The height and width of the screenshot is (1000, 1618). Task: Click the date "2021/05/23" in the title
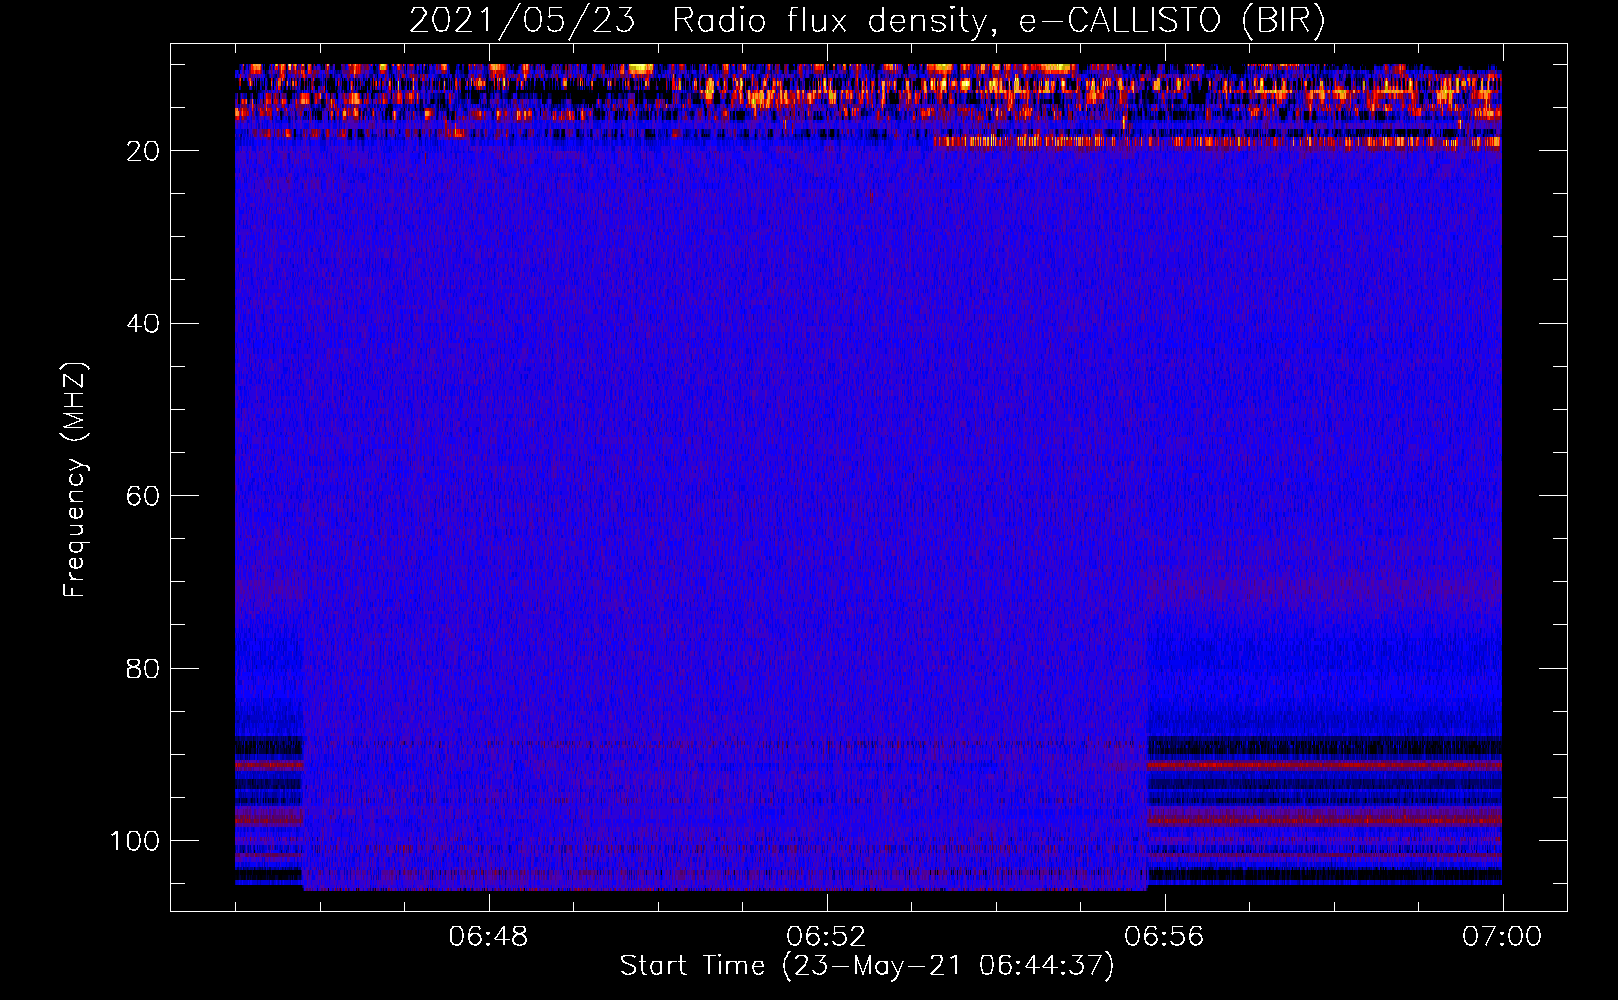[522, 21]
